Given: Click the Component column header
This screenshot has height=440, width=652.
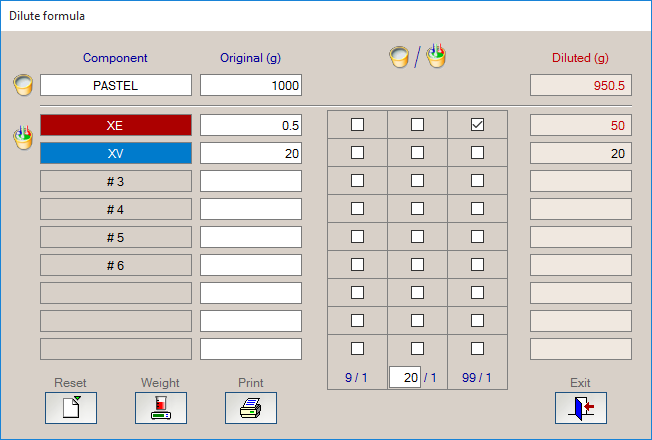Looking at the screenshot, I should point(115,57).
